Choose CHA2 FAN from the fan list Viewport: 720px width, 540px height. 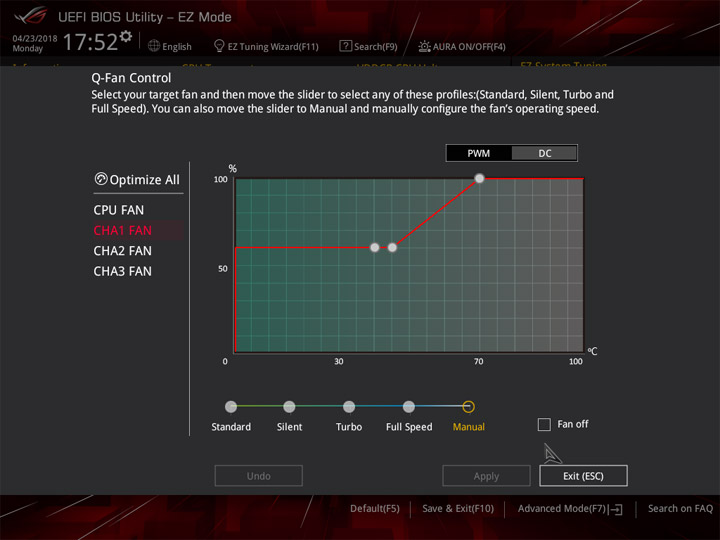tap(123, 251)
